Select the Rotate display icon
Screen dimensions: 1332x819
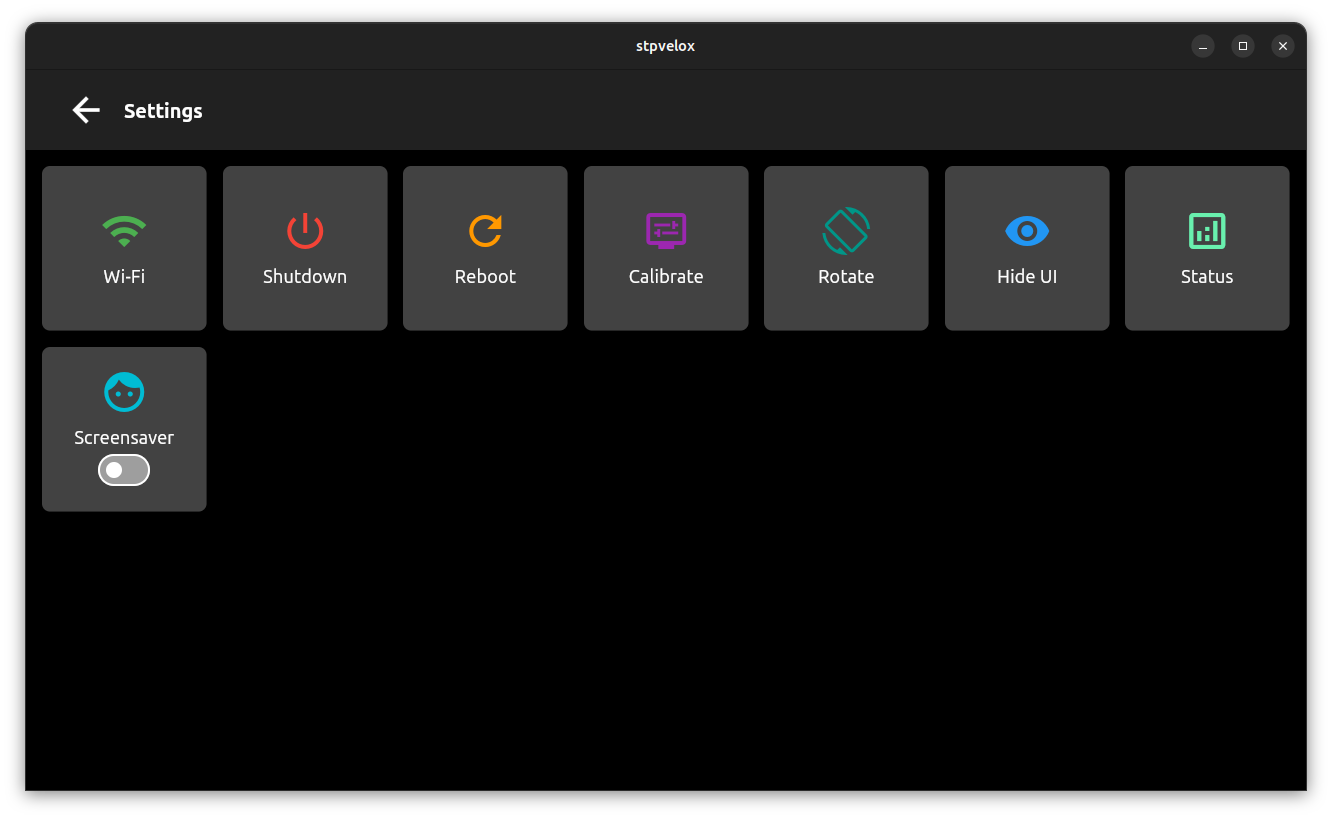846,230
